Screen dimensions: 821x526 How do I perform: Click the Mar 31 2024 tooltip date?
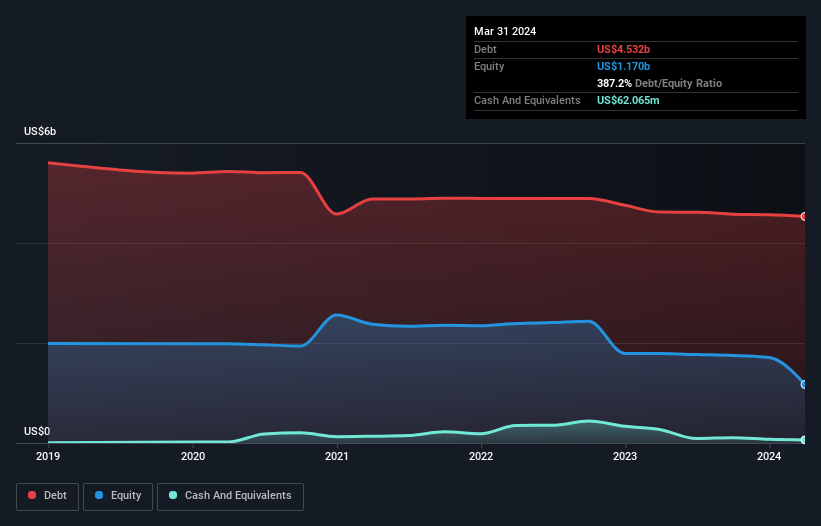[505, 31]
